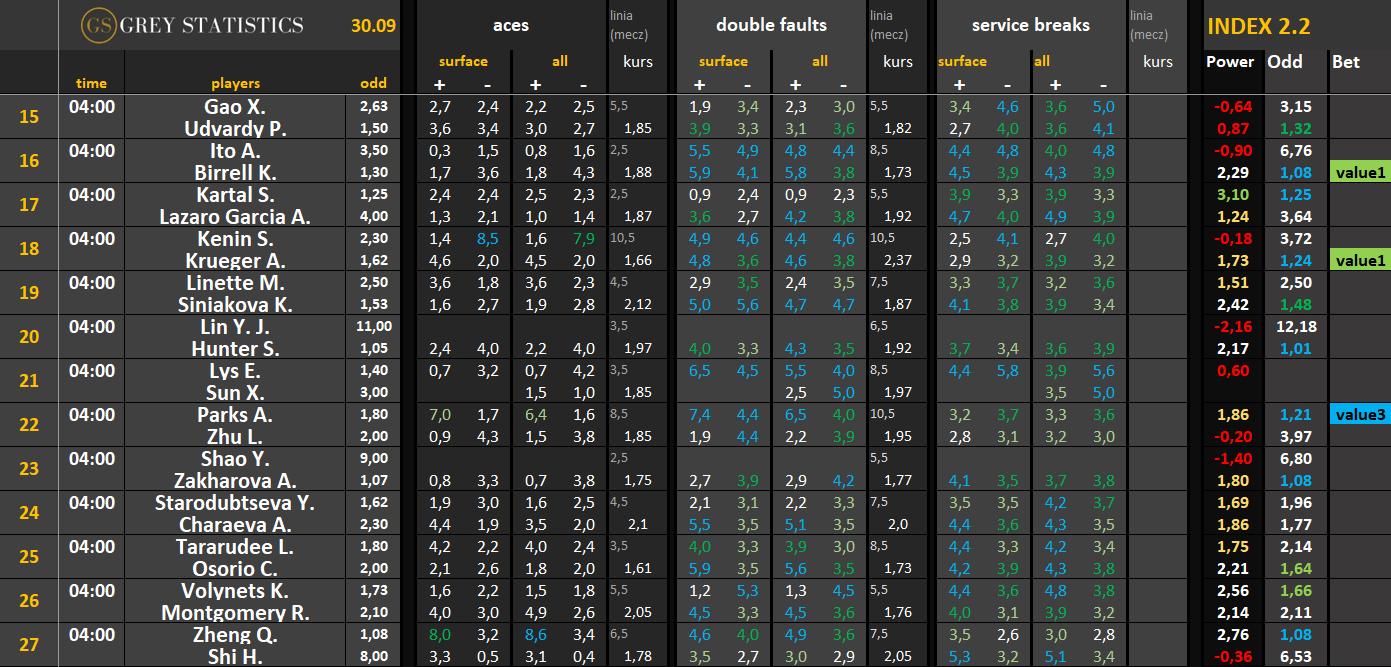Click the value1 bet tag for Krueger A.
The width and height of the screenshot is (1391, 667).
coord(1360,260)
